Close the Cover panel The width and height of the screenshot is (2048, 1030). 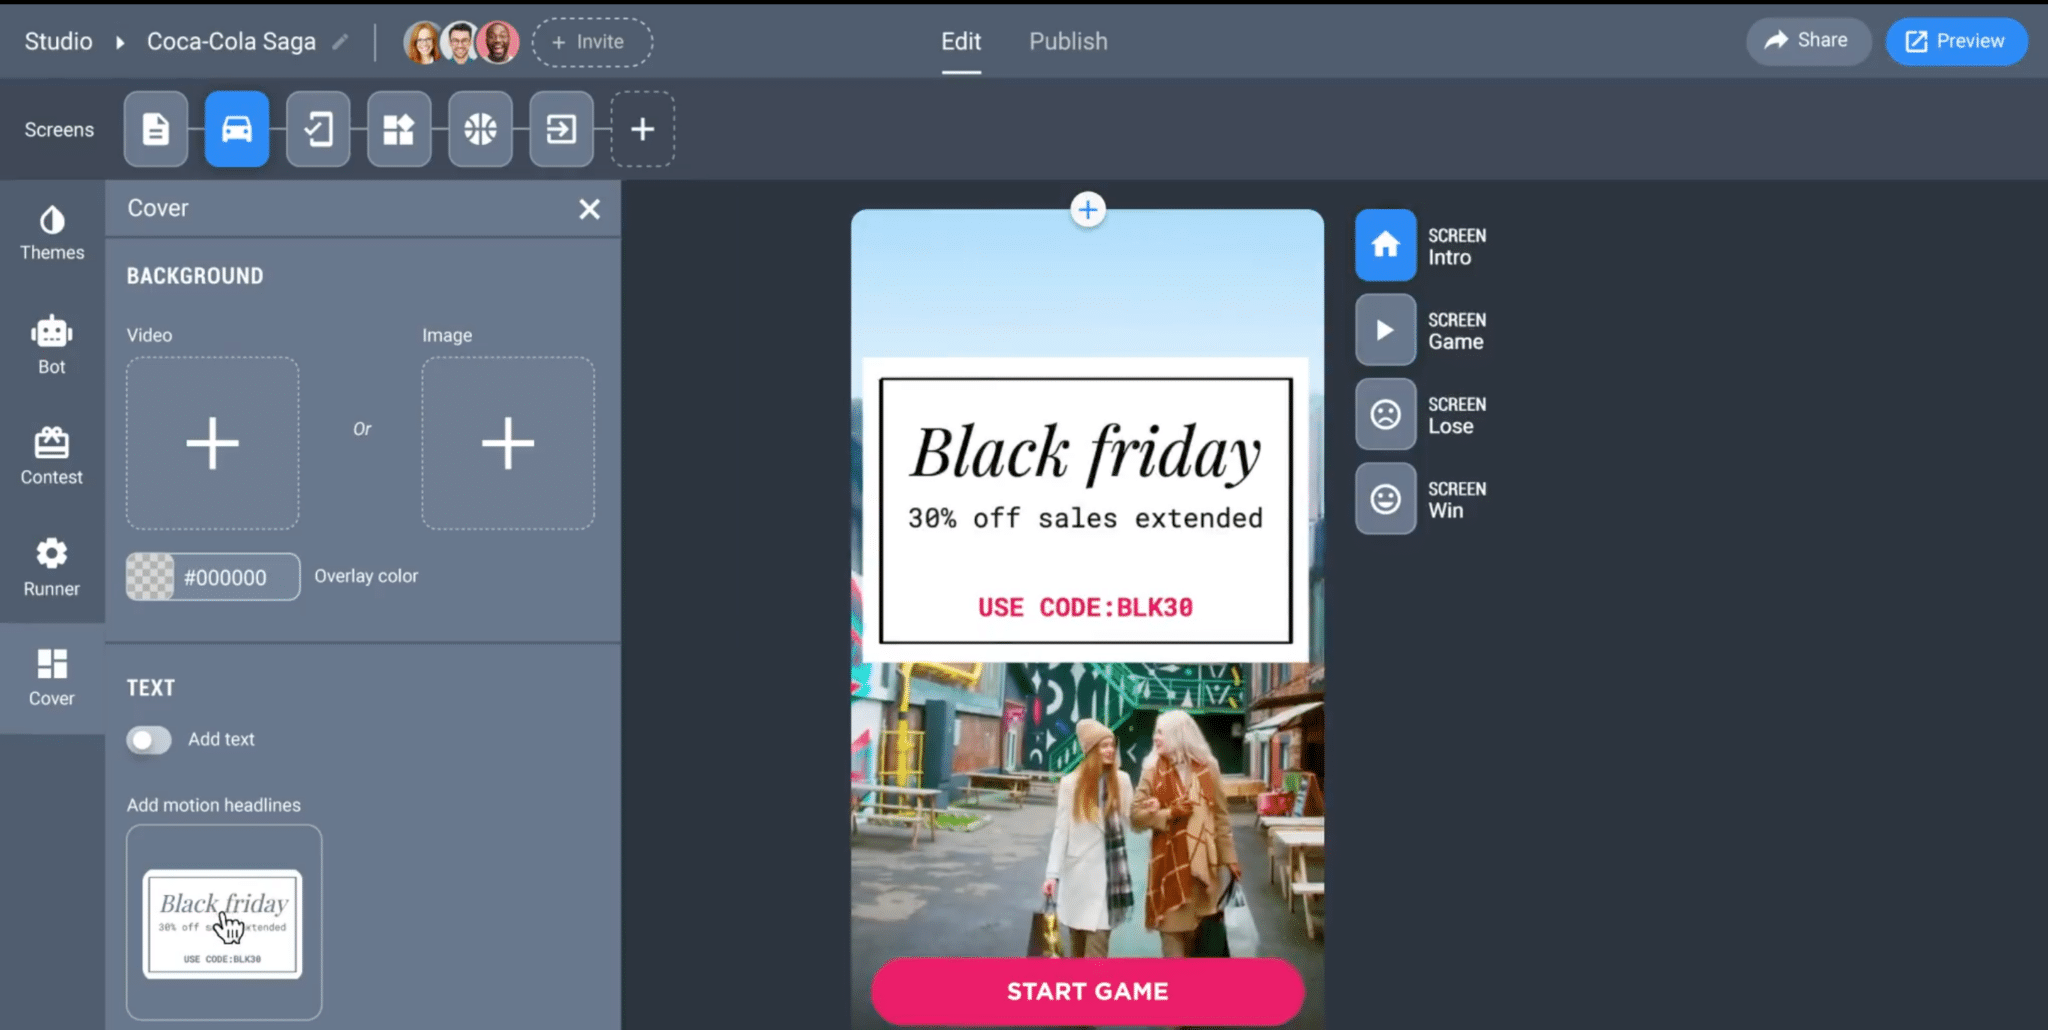pyautogui.click(x=589, y=209)
